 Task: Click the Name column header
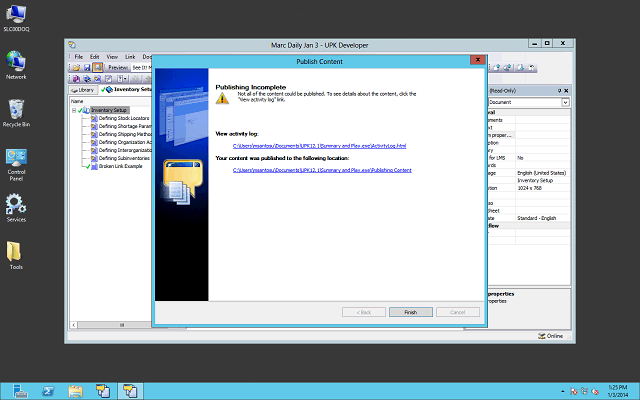tap(77, 101)
